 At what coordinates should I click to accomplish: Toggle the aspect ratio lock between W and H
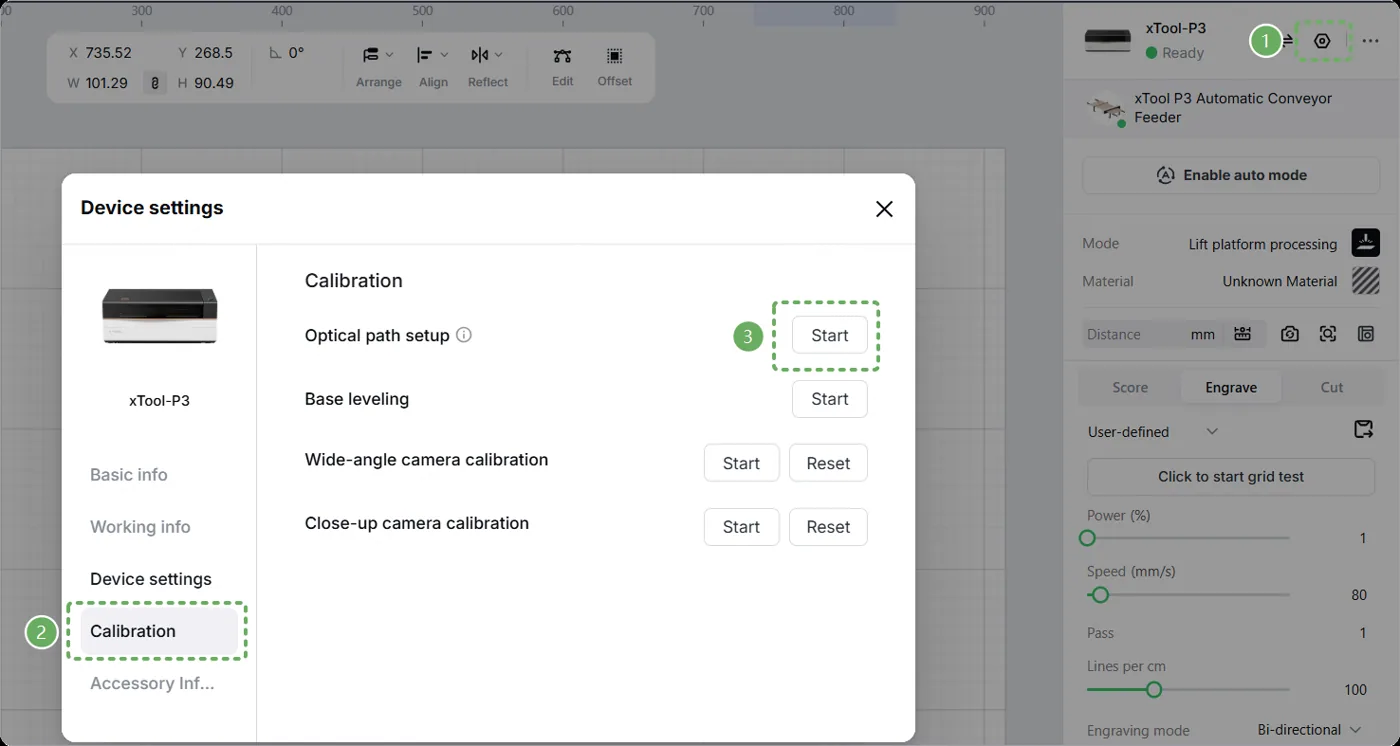click(x=154, y=83)
